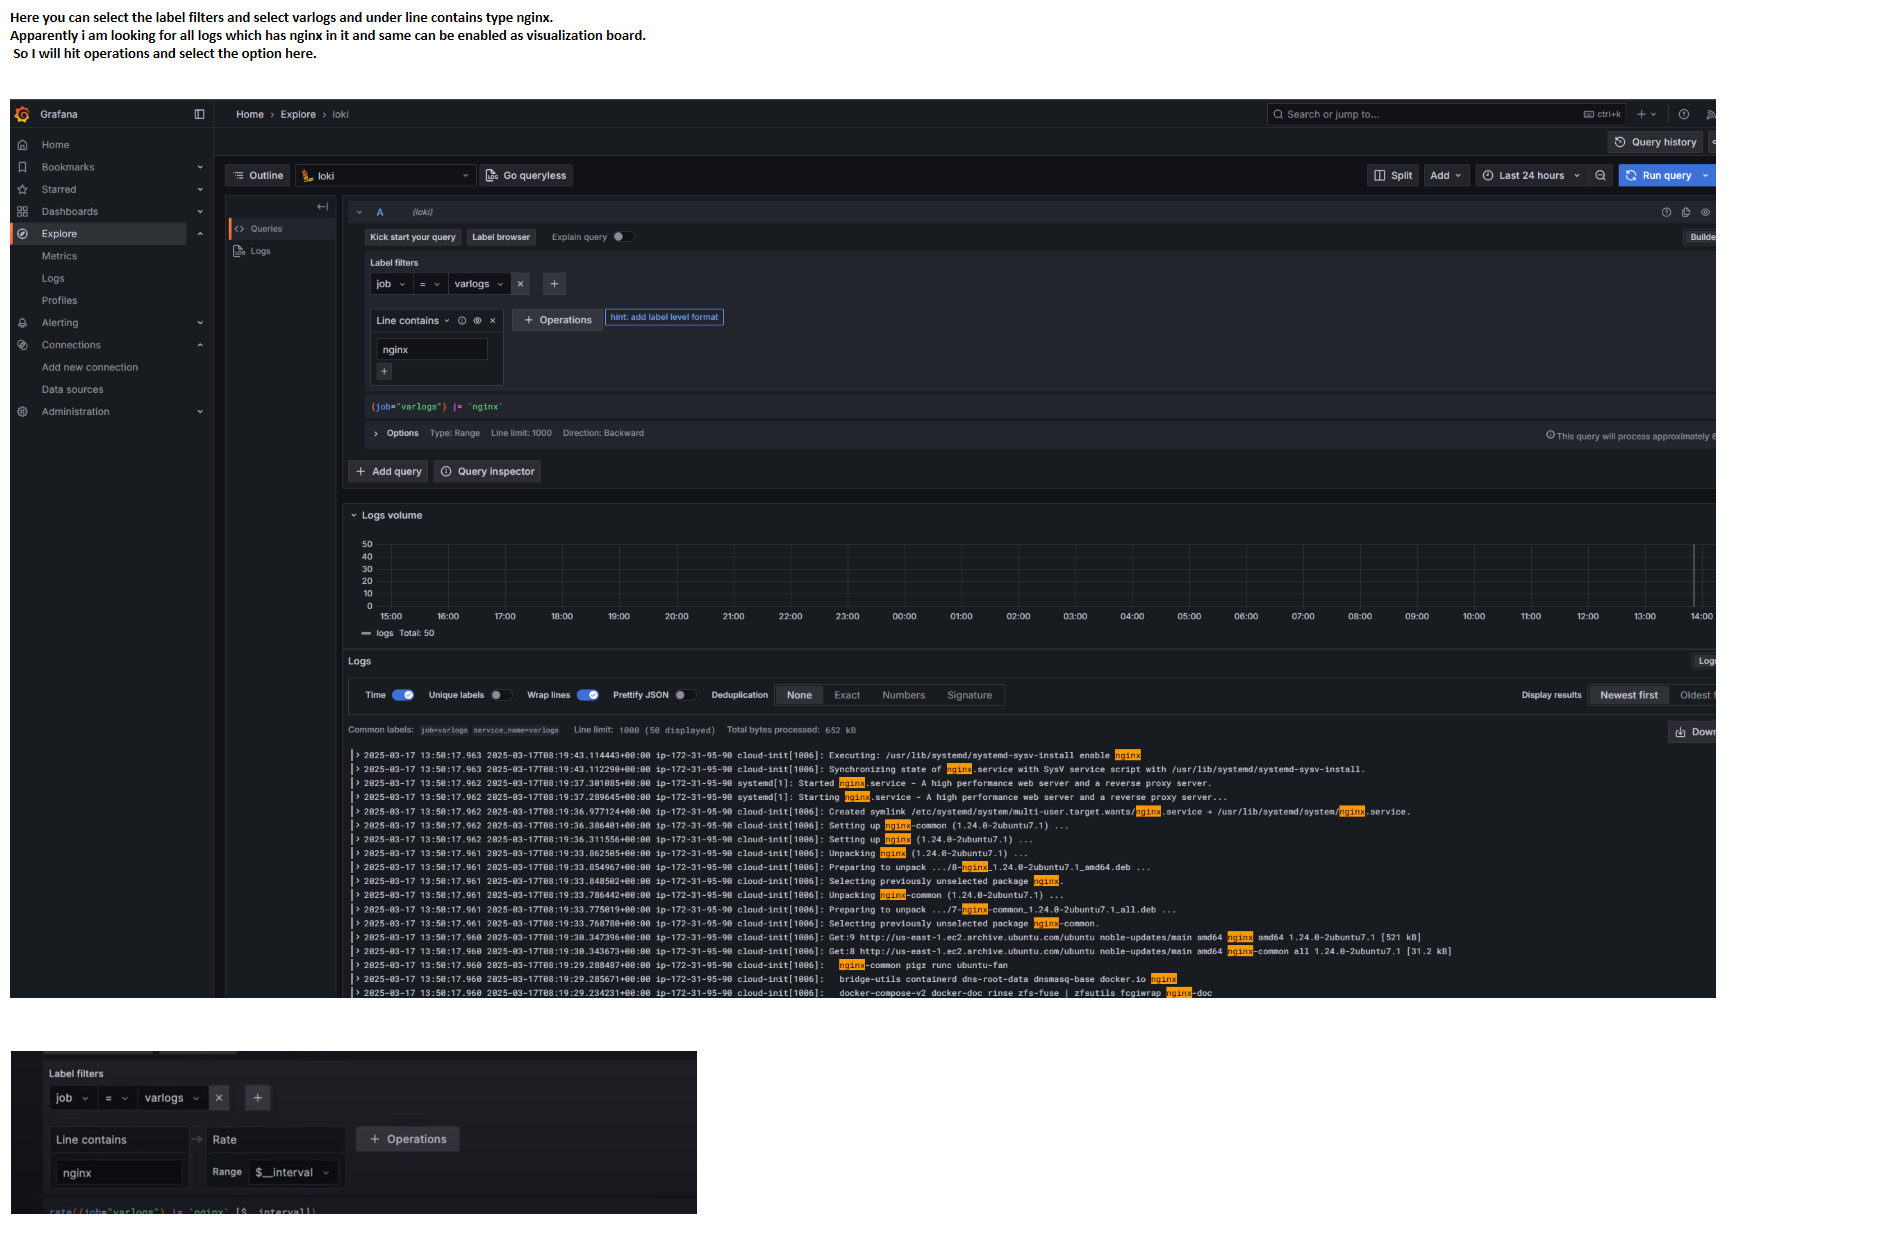
Task: Select Numbers deduplication tab
Action: pyautogui.click(x=903, y=695)
